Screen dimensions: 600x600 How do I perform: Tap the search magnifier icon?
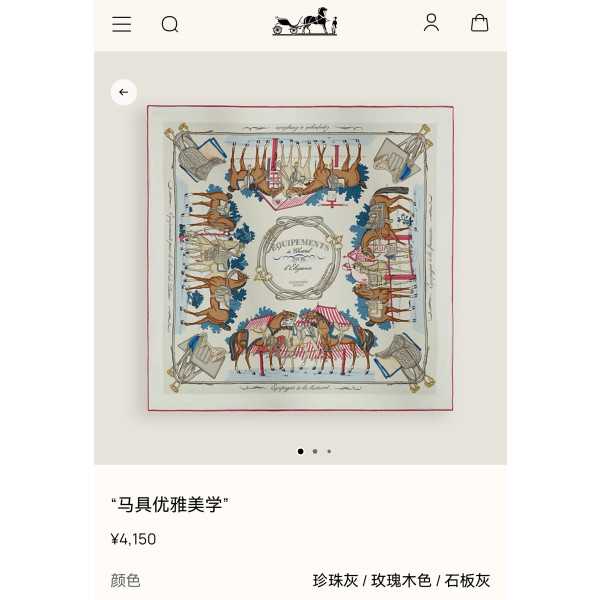(x=170, y=24)
